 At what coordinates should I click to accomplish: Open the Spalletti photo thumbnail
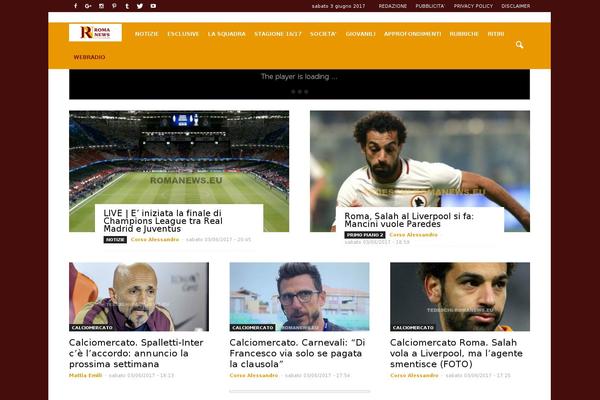coord(139,297)
